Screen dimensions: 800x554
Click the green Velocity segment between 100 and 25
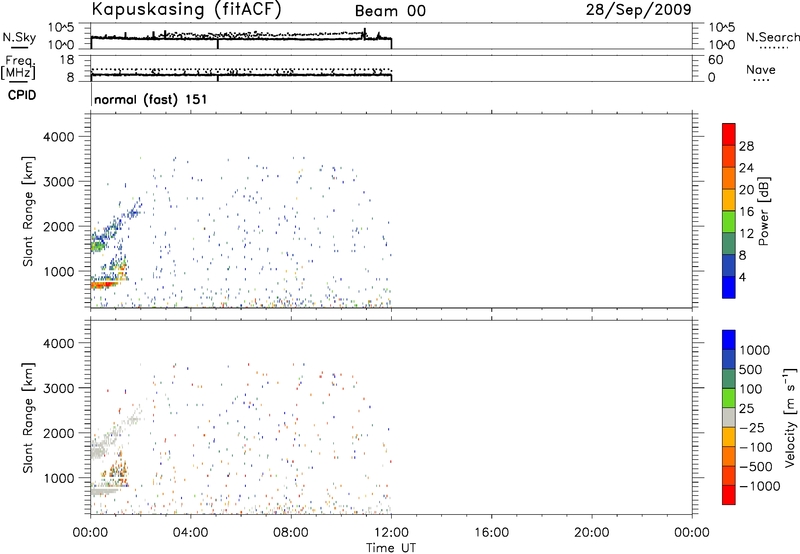click(x=729, y=398)
